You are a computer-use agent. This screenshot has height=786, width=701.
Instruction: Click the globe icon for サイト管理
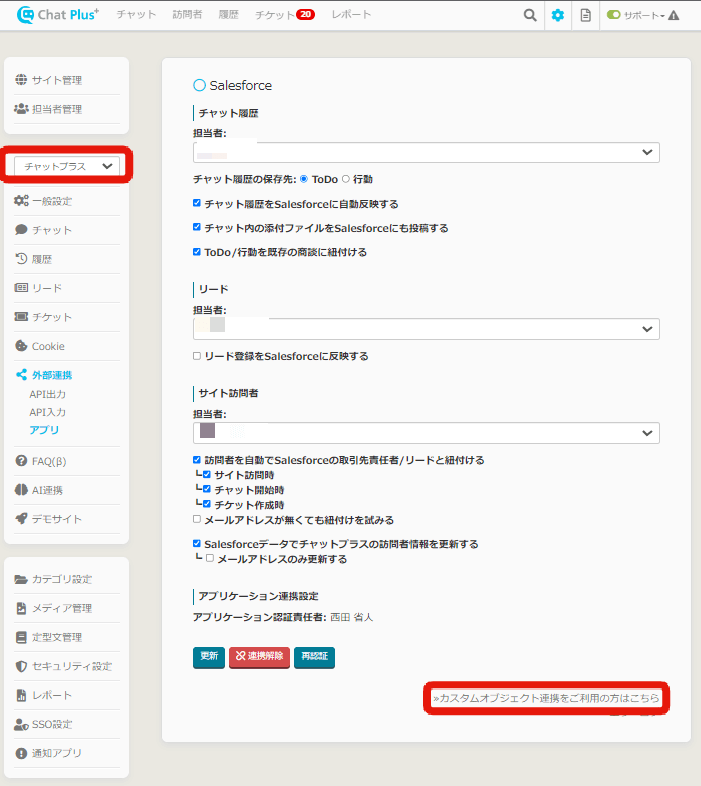[x=21, y=80]
